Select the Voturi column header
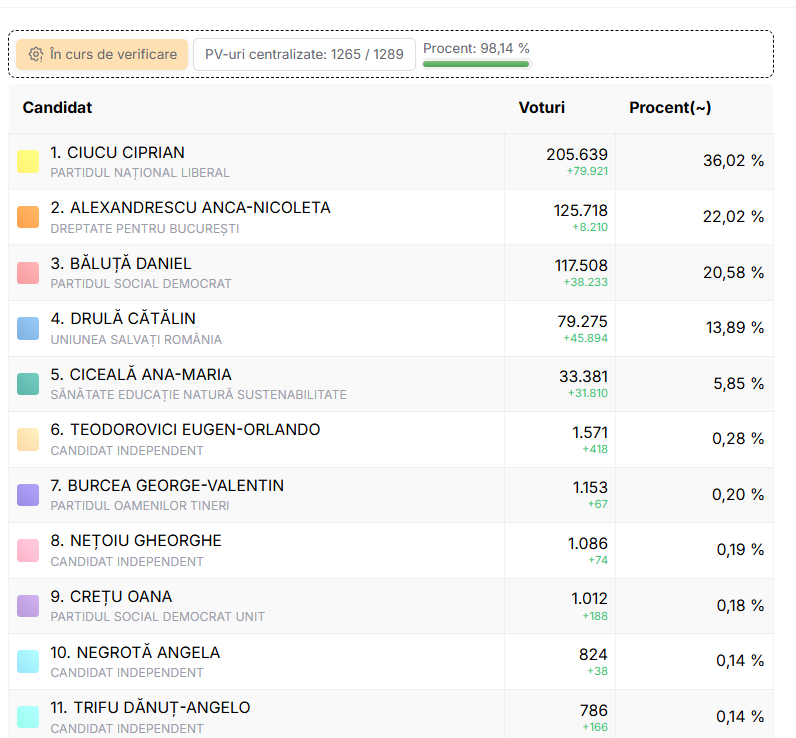The image size is (796, 738). pos(541,108)
